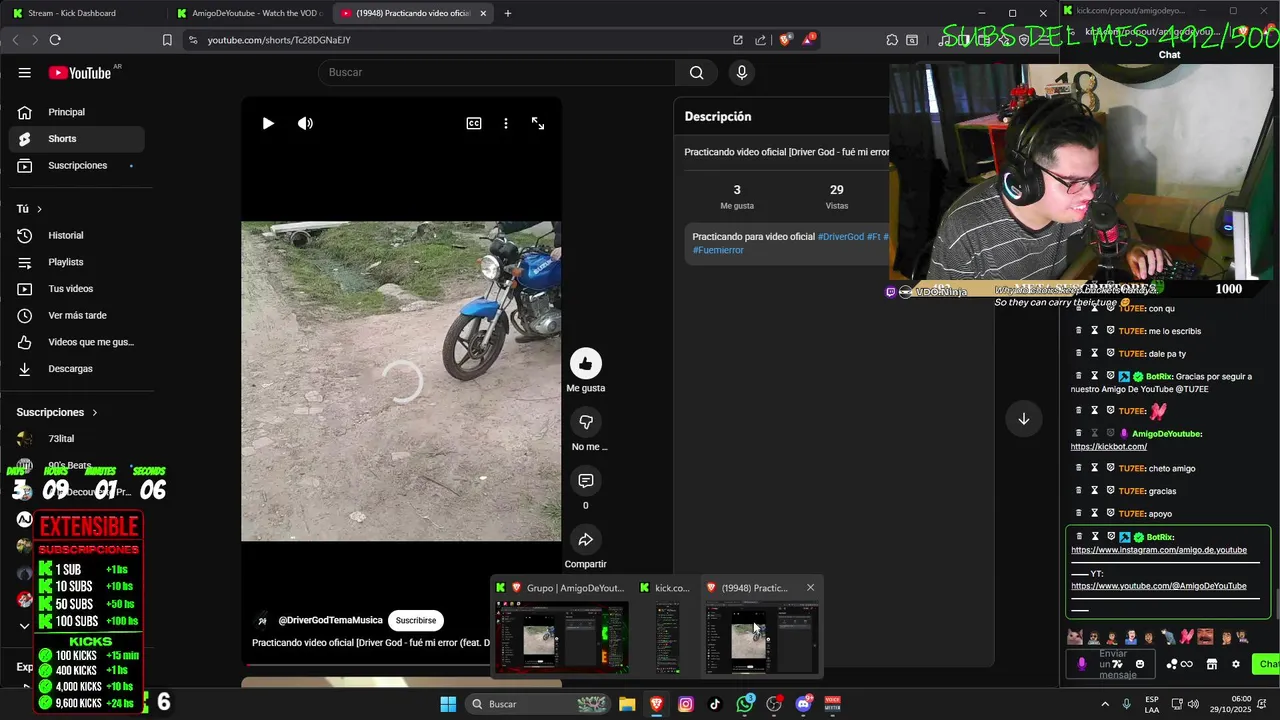Open the YouTube hamburger guide menu
Image resolution: width=1280 pixels, height=720 pixels.
click(x=24, y=72)
